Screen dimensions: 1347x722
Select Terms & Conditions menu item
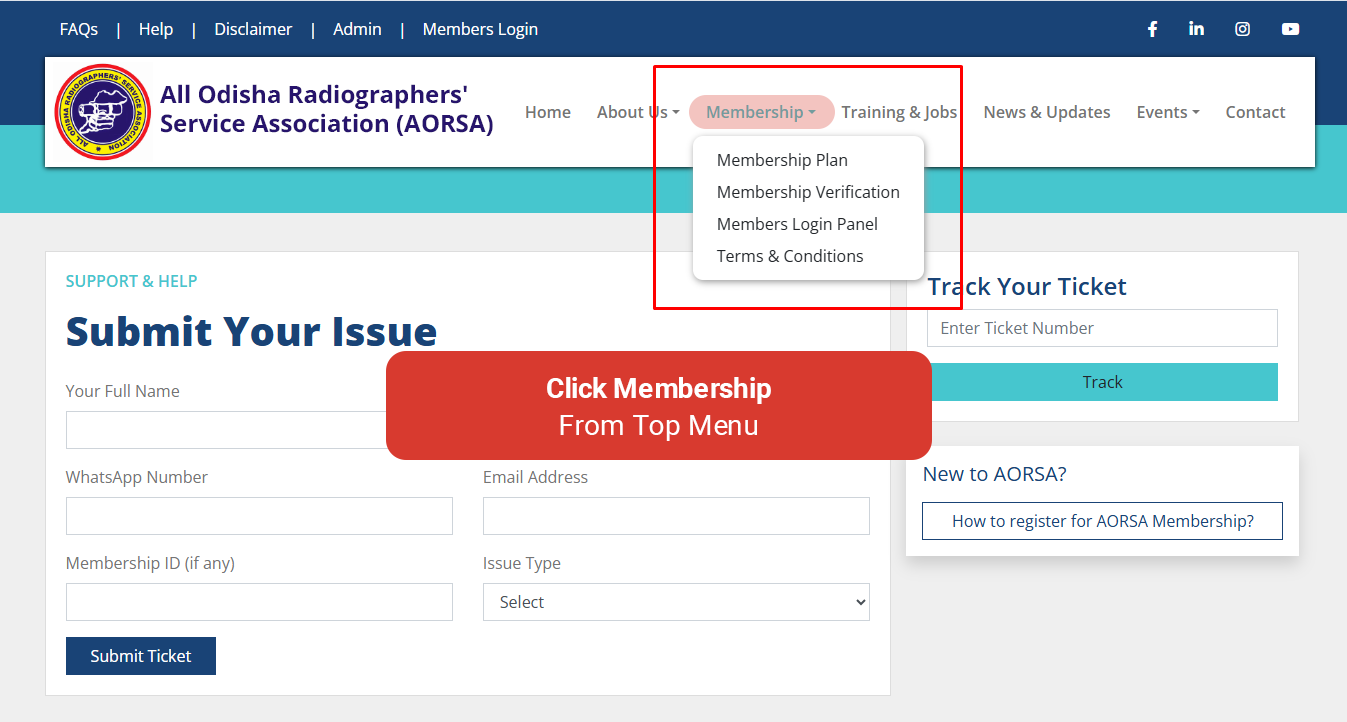[x=790, y=256]
